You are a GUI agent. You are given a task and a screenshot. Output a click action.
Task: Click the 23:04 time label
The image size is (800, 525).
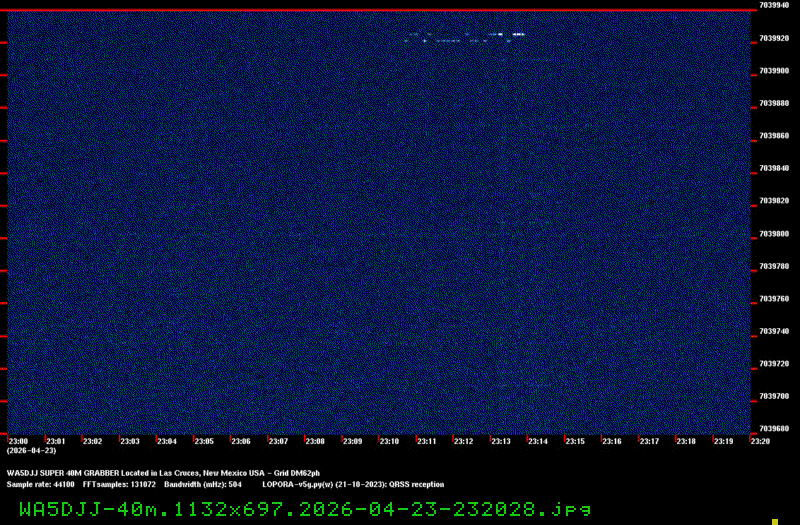pos(167,441)
